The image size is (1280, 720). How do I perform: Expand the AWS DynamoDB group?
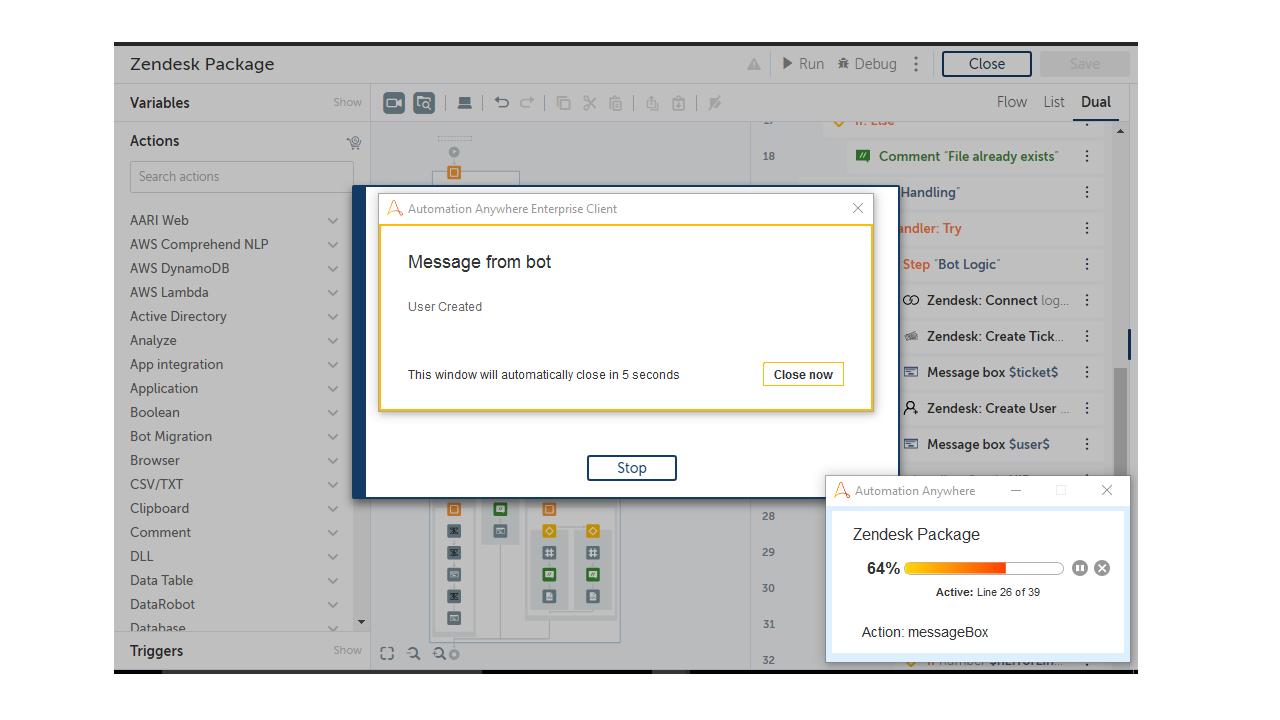(x=333, y=268)
